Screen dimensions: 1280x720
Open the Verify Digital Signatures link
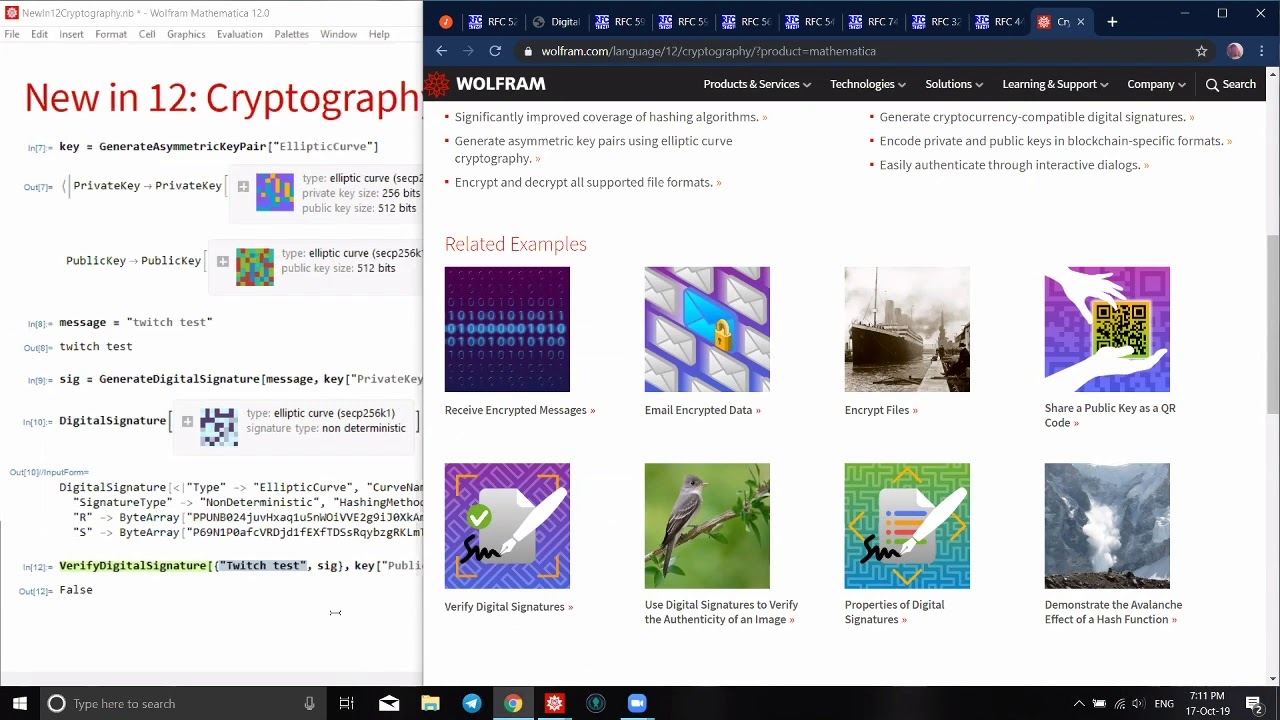click(509, 607)
